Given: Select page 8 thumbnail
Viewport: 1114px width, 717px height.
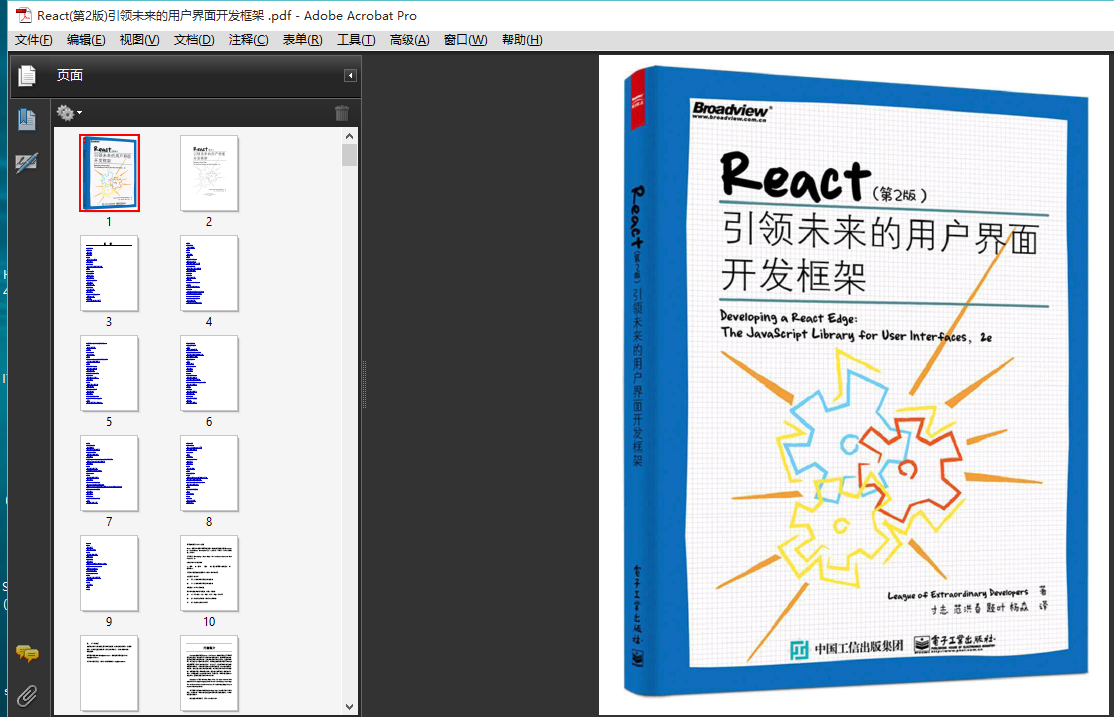Looking at the screenshot, I should [209, 473].
